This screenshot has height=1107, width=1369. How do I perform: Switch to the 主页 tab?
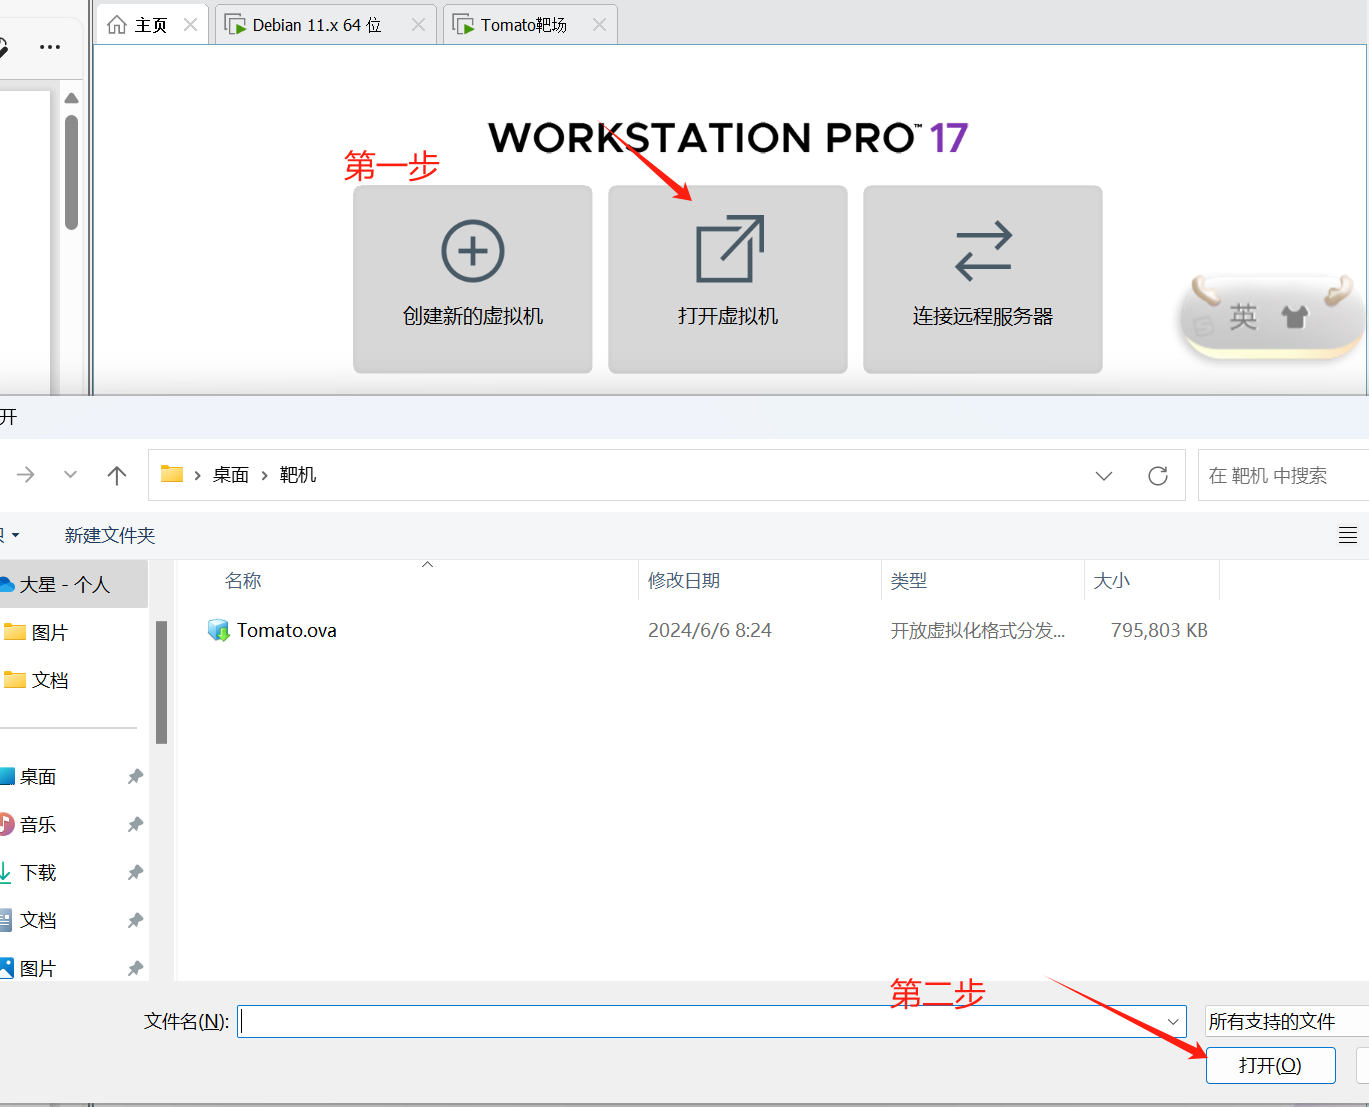click(151, 25)
